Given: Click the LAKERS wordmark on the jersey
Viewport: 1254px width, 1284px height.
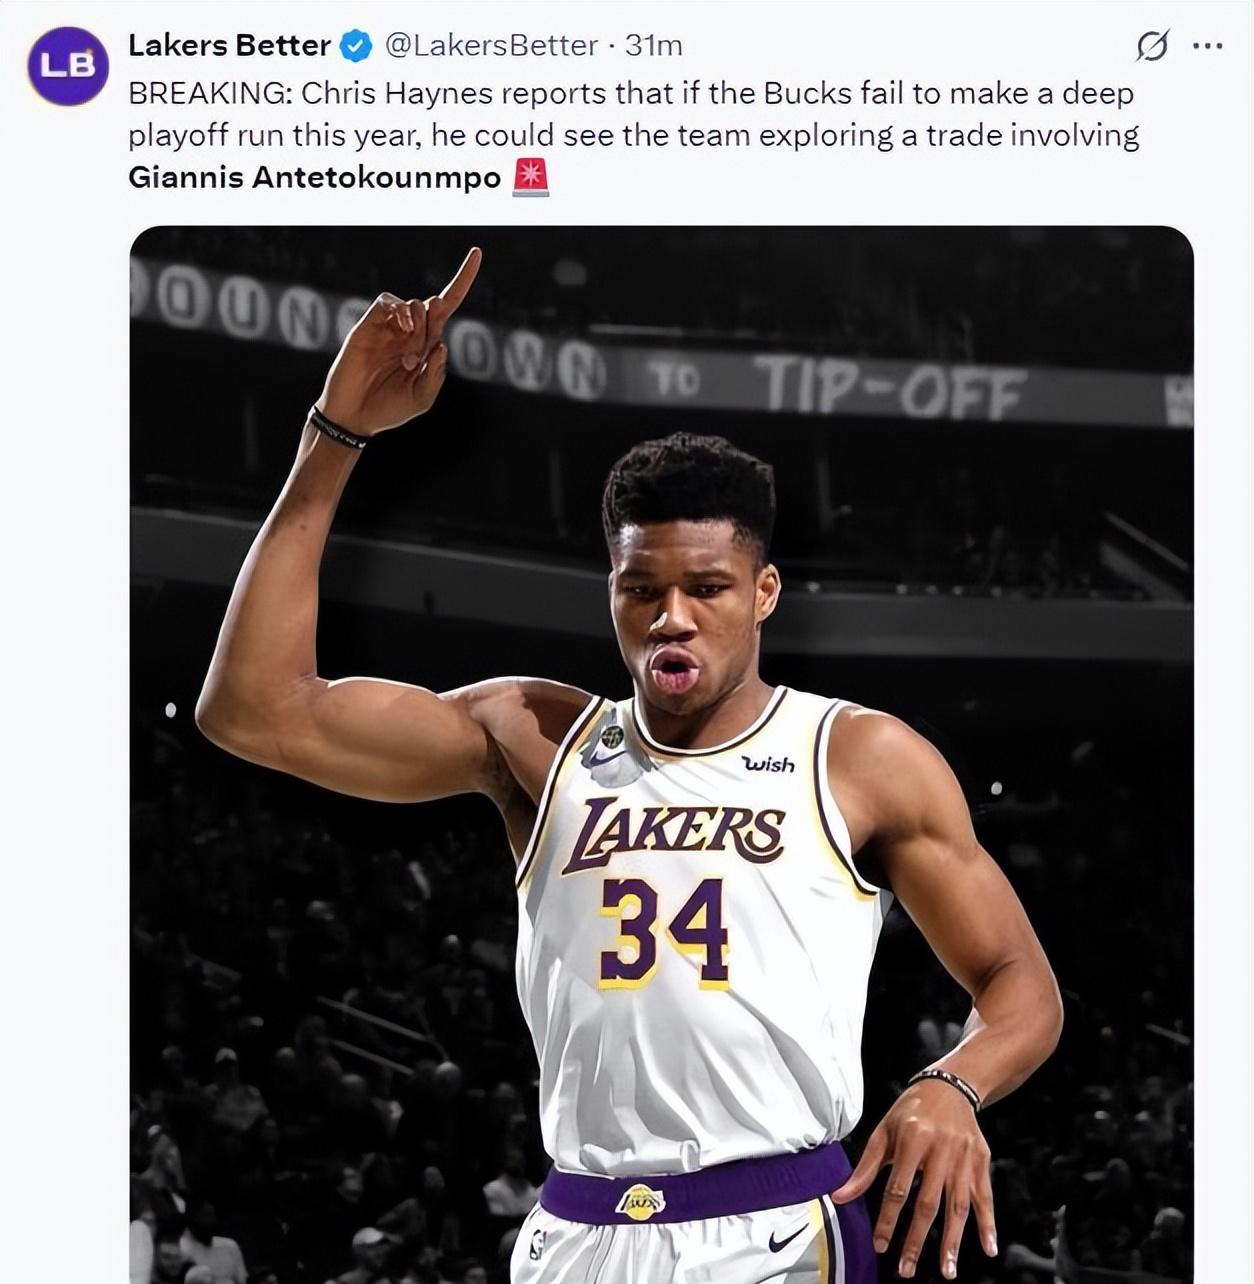Looking at the screenshot, I should click(672, 832).
